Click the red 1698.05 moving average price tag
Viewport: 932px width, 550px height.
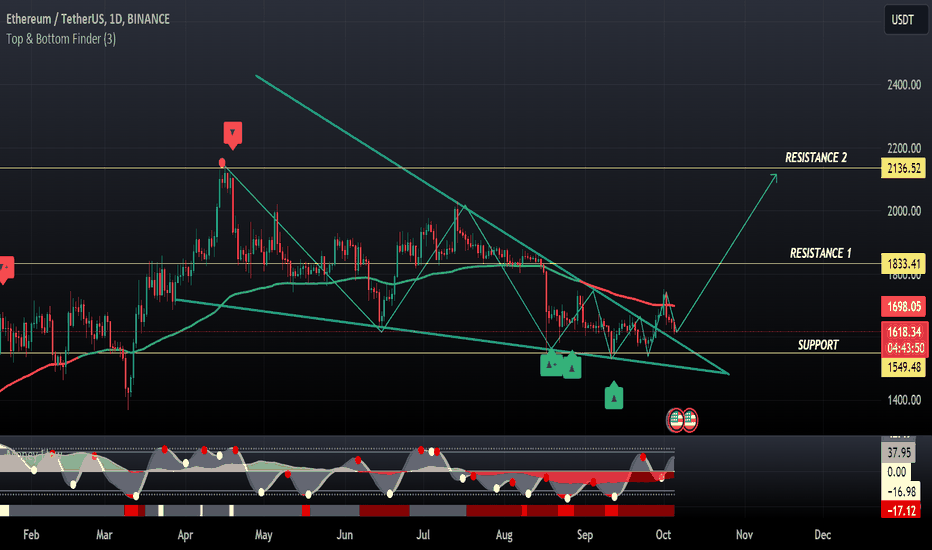point(904,307)
